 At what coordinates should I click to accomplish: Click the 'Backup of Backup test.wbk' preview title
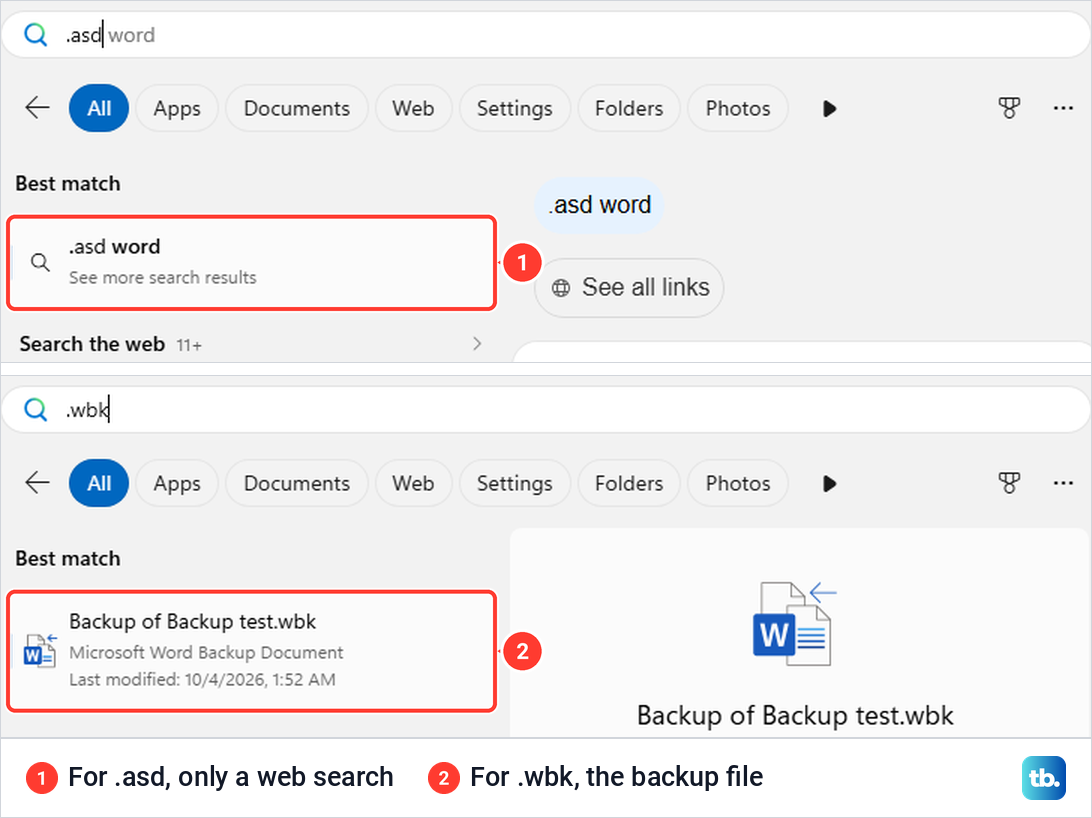pos(795,716)
